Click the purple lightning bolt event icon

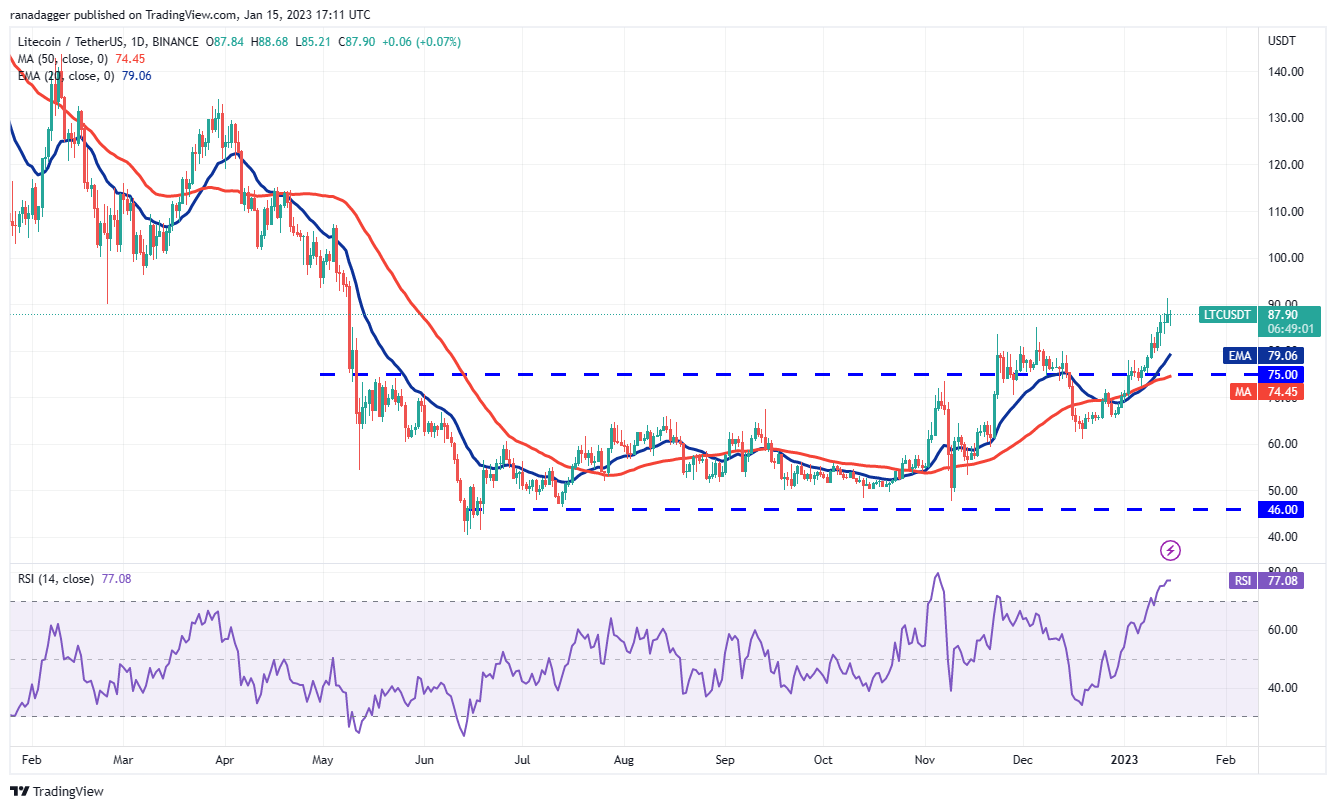click(x=1170, y=550)
